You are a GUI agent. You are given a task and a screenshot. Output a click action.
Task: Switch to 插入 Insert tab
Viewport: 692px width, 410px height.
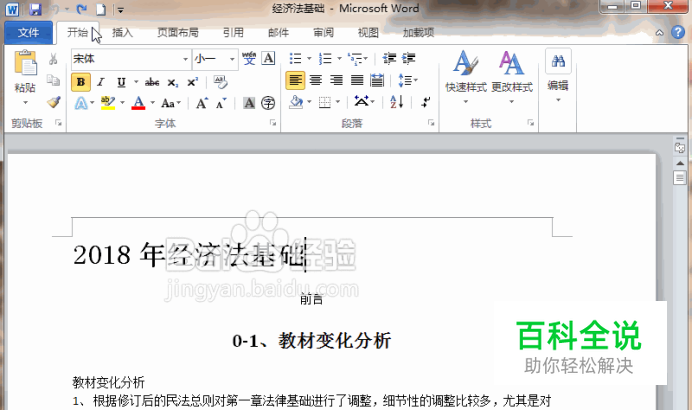[122, 33]
